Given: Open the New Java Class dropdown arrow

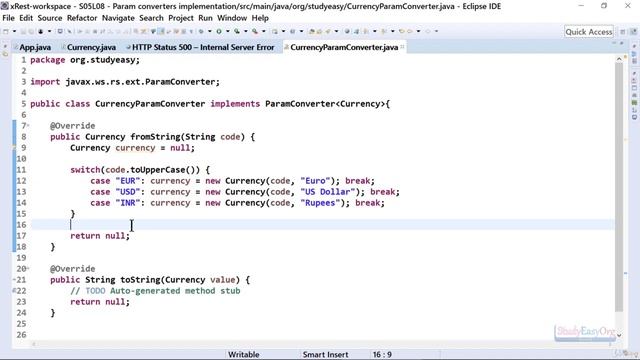Looking at the screenshot, I should click(x=301, y=31).
